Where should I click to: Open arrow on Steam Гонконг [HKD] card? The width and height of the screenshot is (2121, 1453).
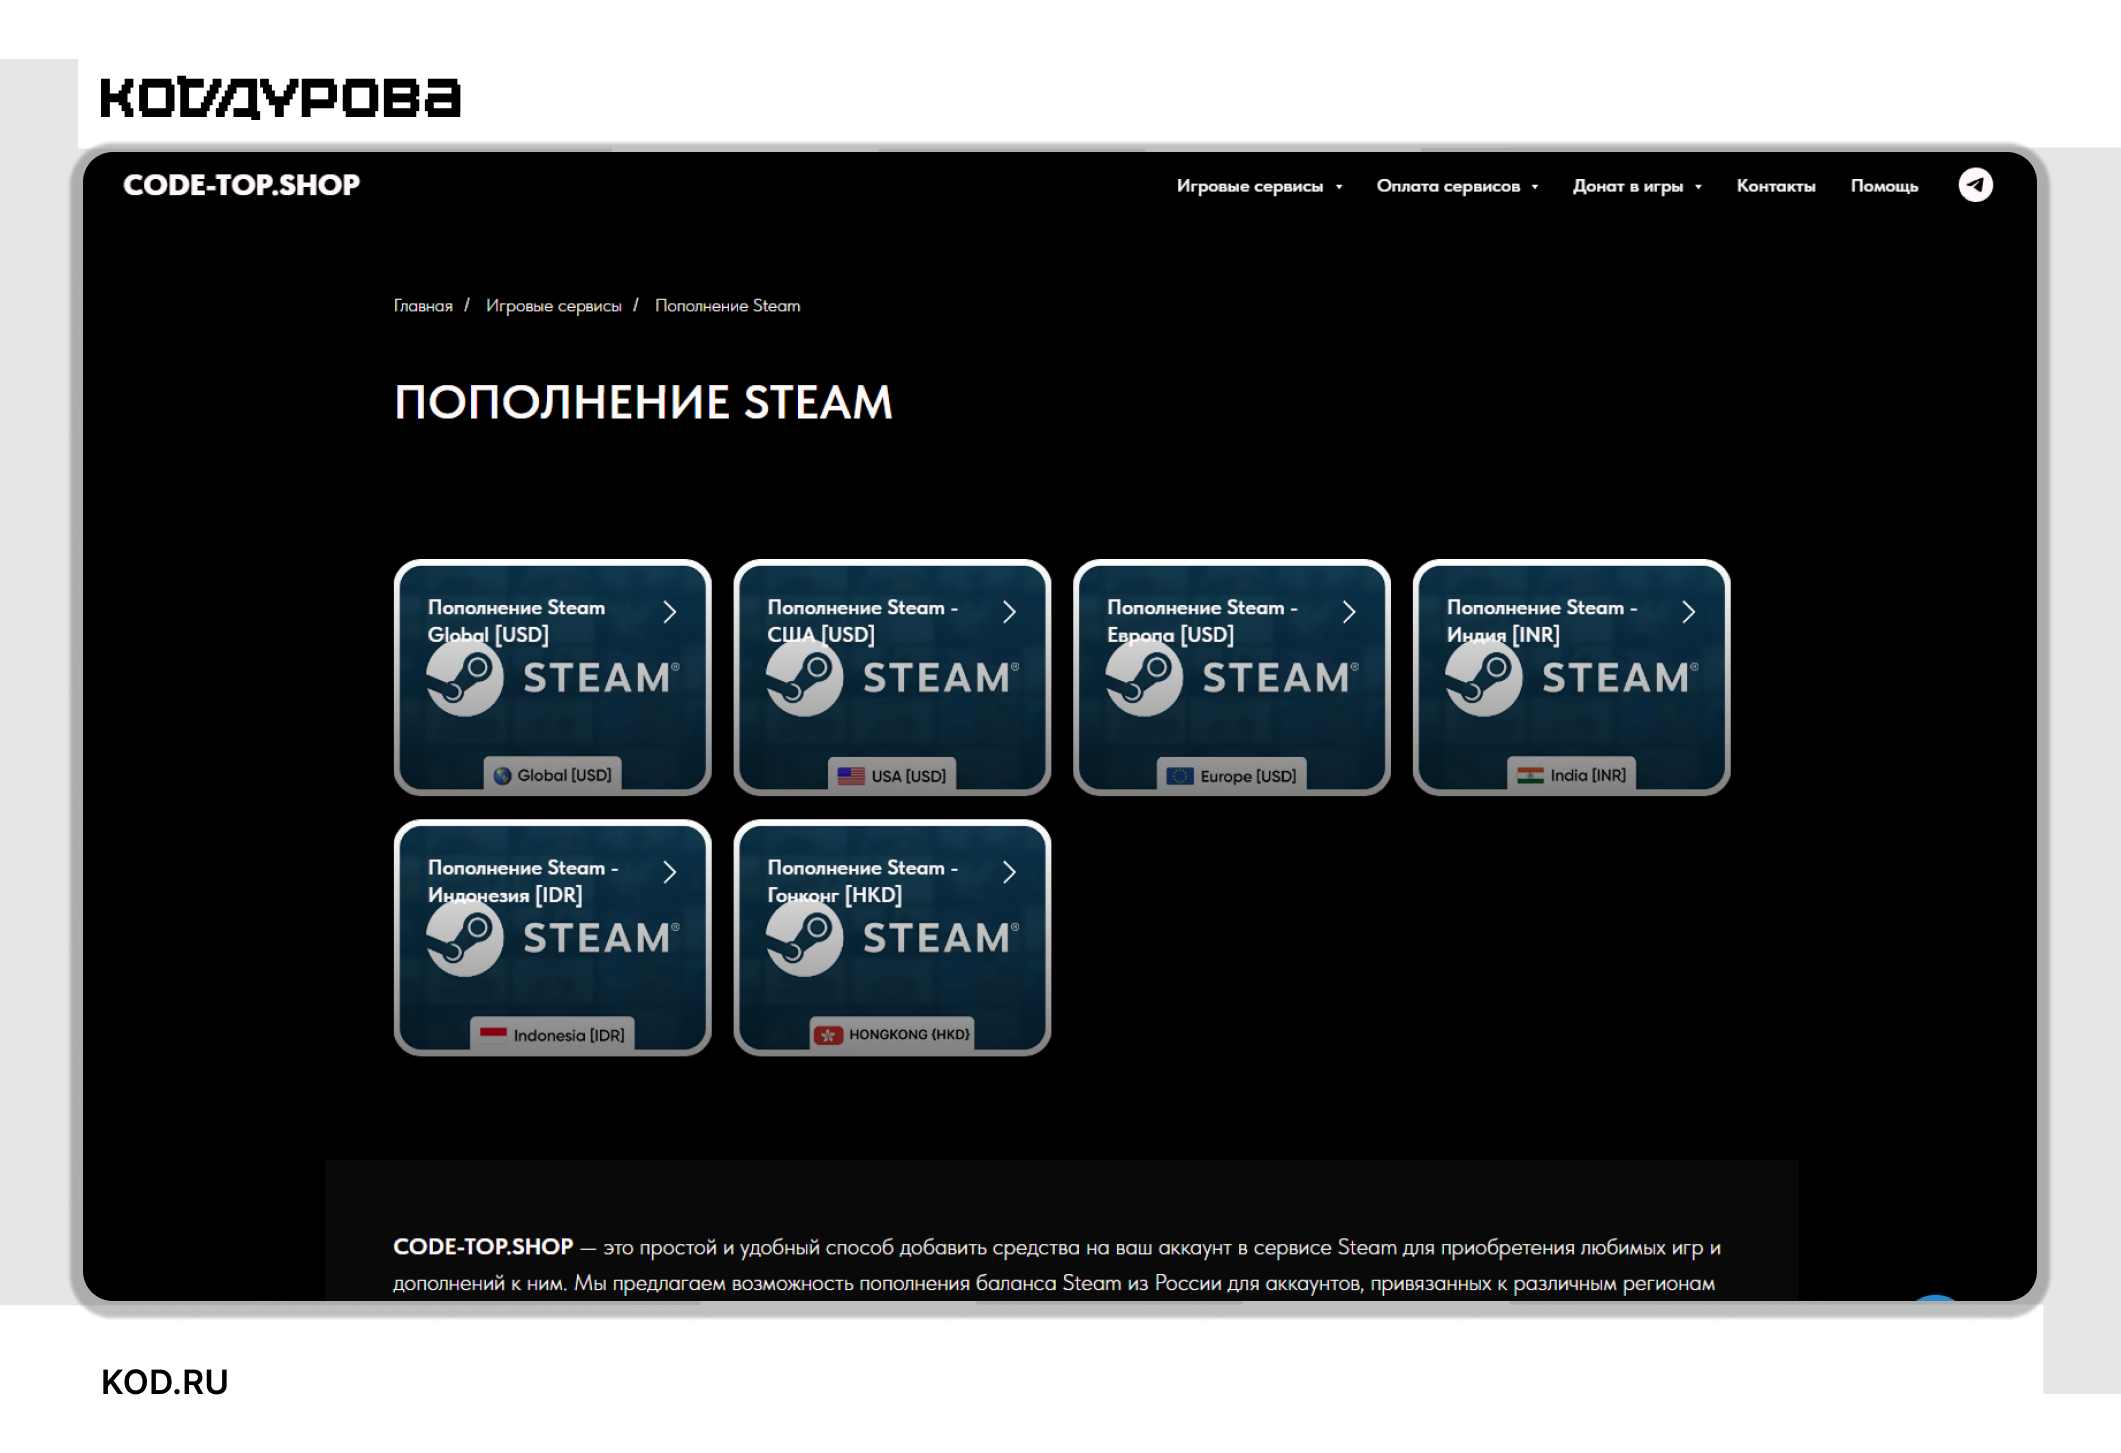coord(1009,872)
